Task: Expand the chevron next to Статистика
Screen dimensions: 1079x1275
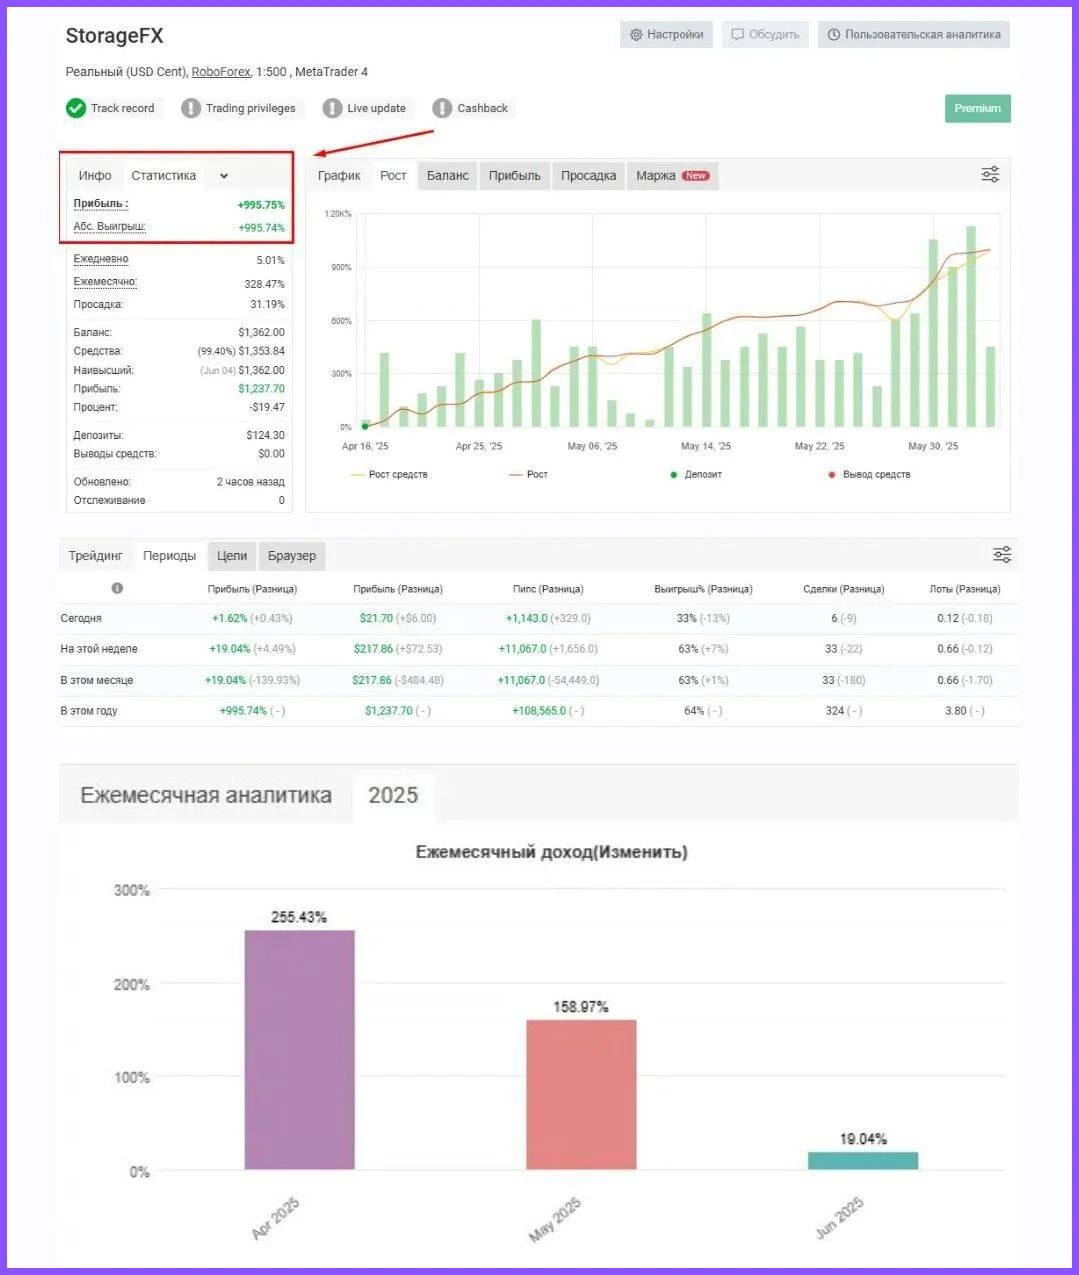Action: pos(224,176)
